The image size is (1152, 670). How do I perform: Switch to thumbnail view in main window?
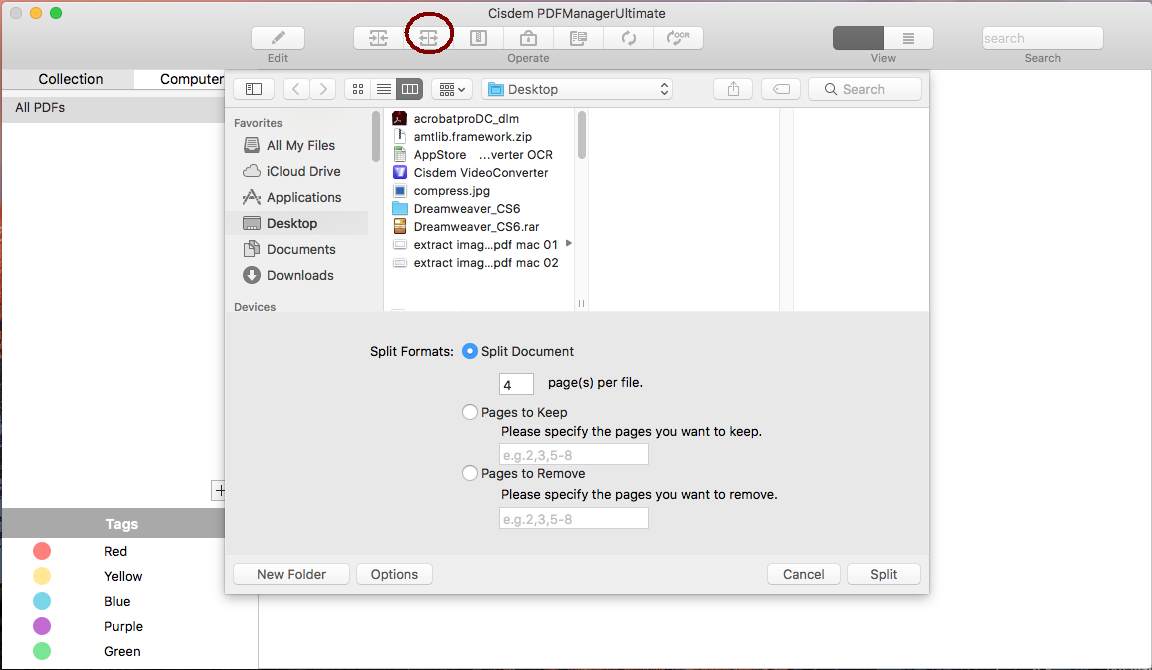click(x=858, y=38)
